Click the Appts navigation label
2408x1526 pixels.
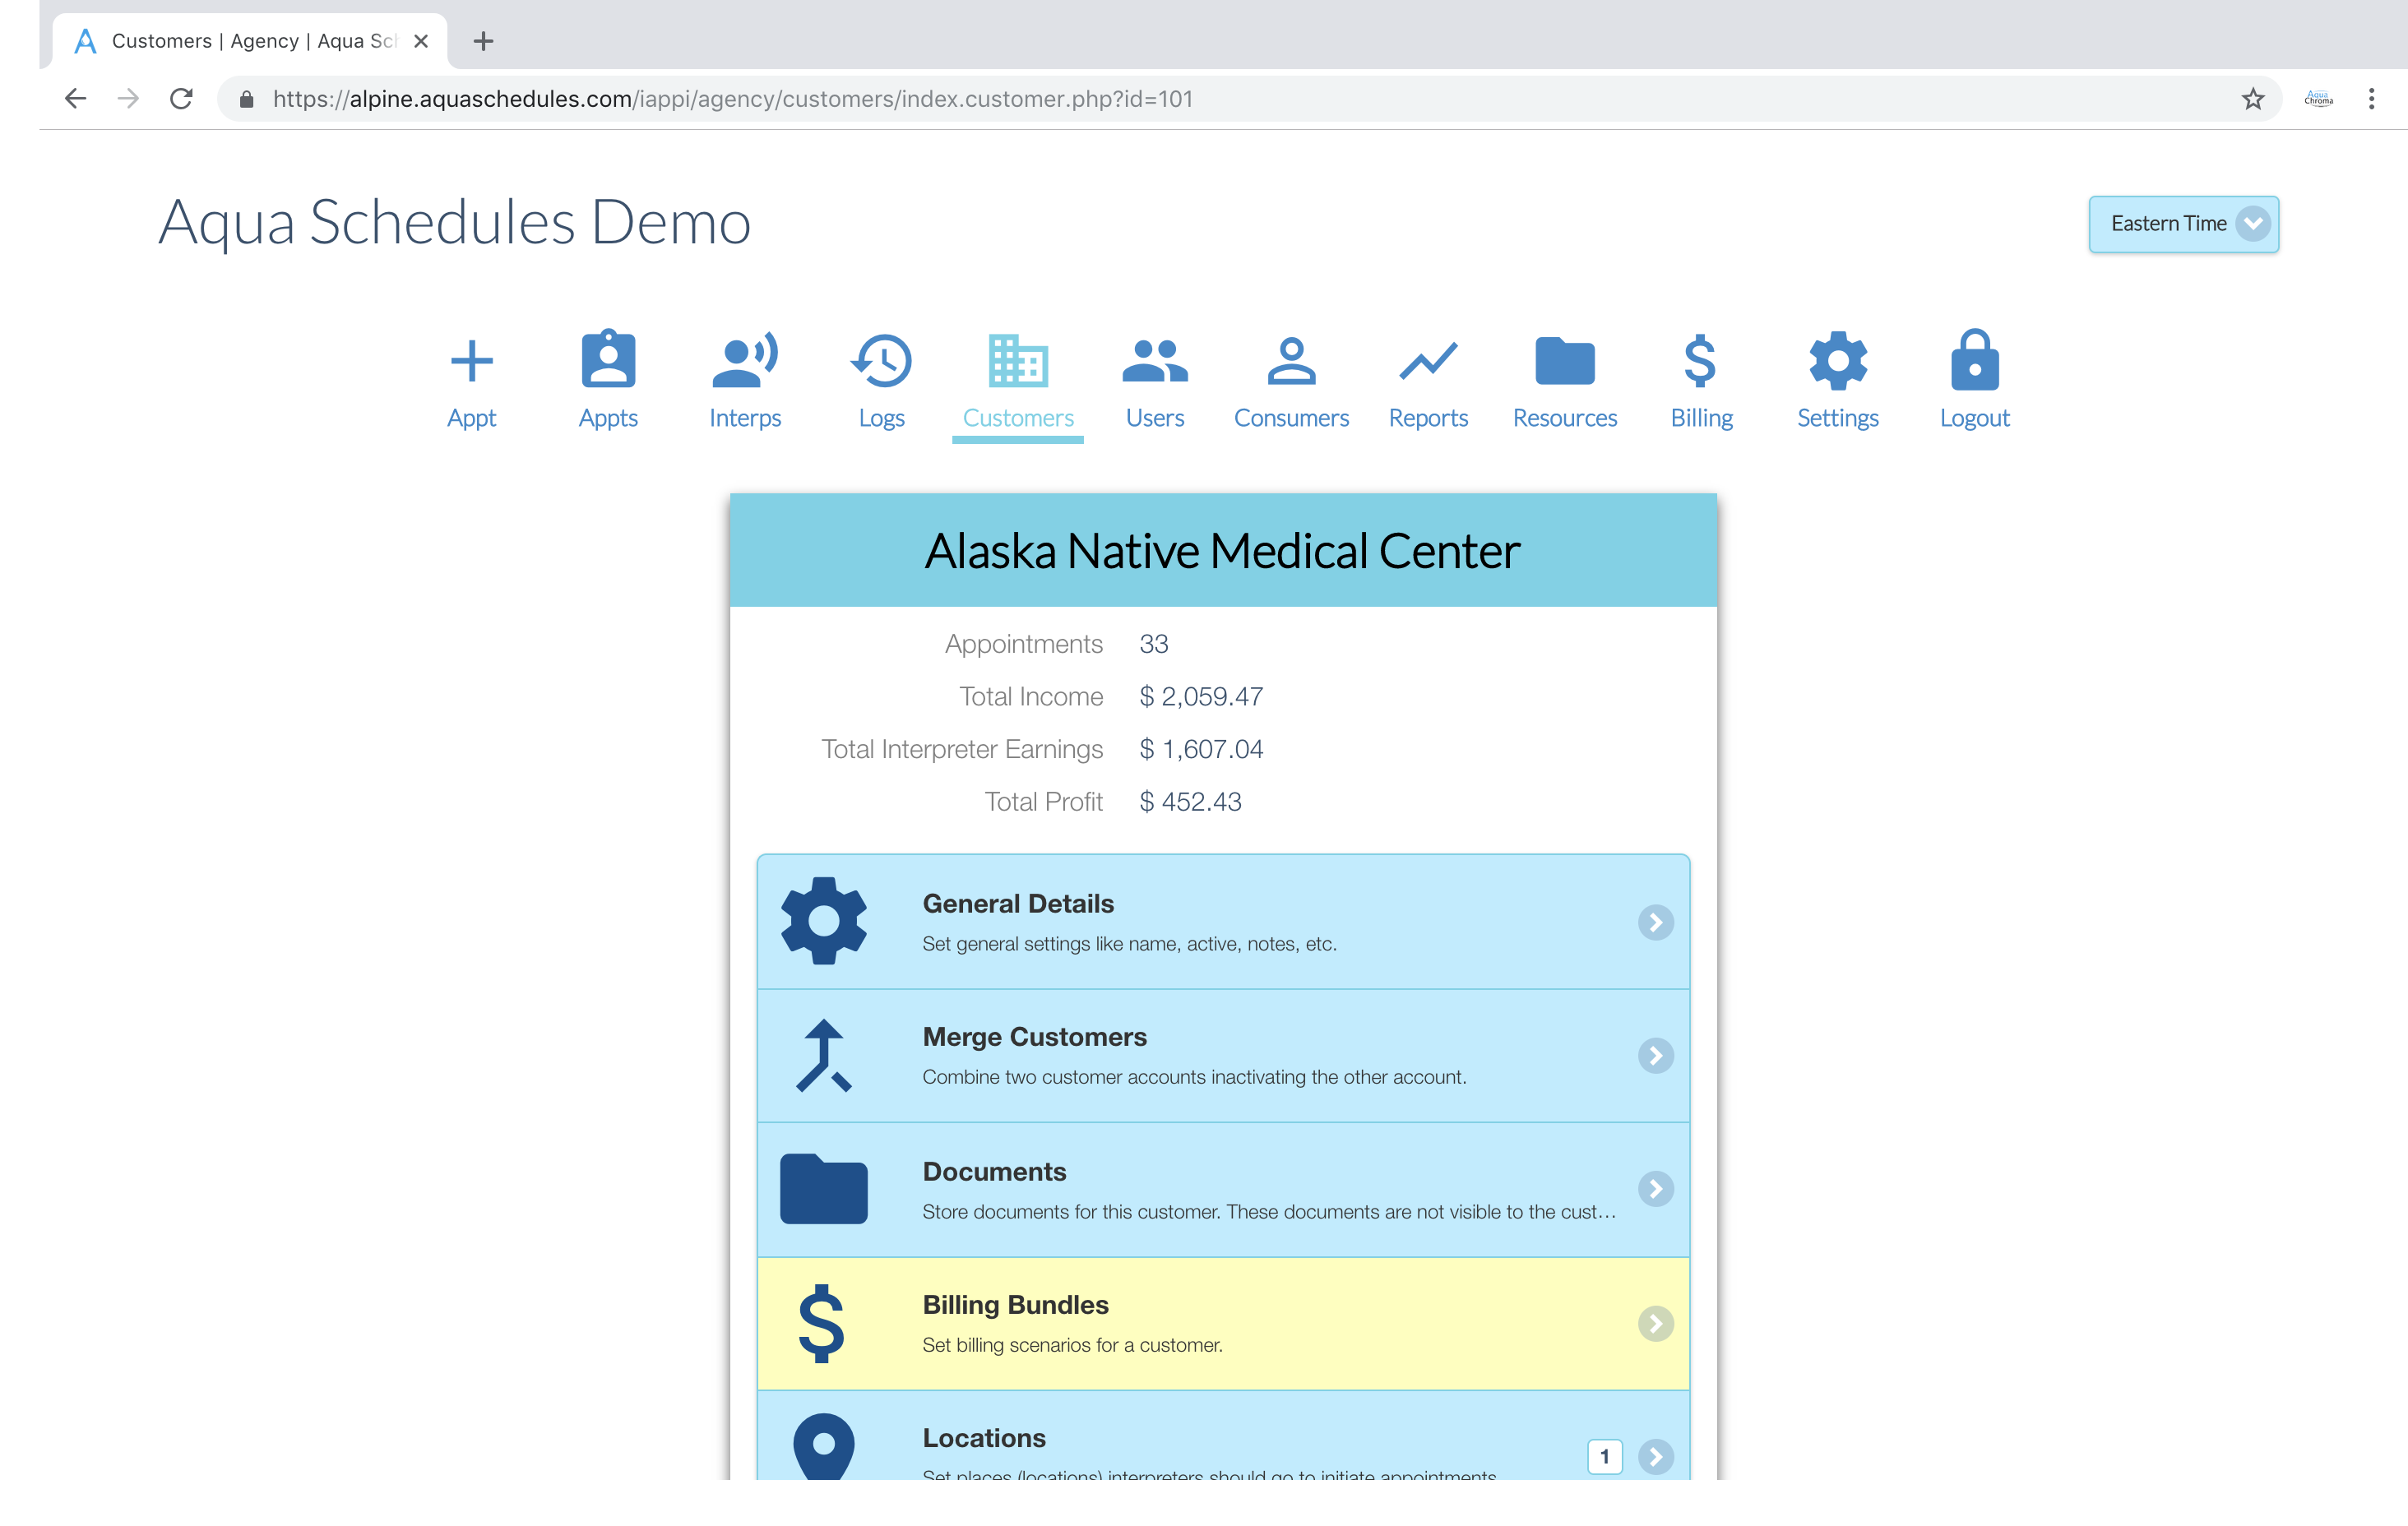click(x=608, y=418)
